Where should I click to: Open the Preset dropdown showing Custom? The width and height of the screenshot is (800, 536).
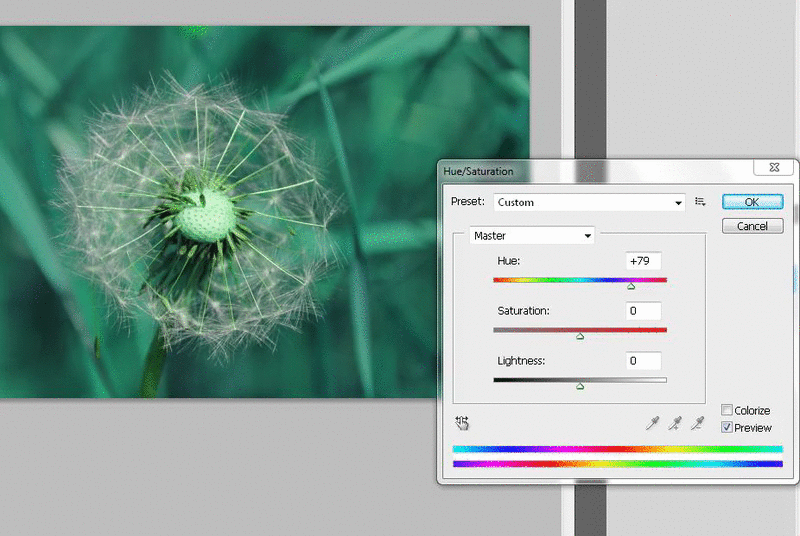click(x=589, y=202)
